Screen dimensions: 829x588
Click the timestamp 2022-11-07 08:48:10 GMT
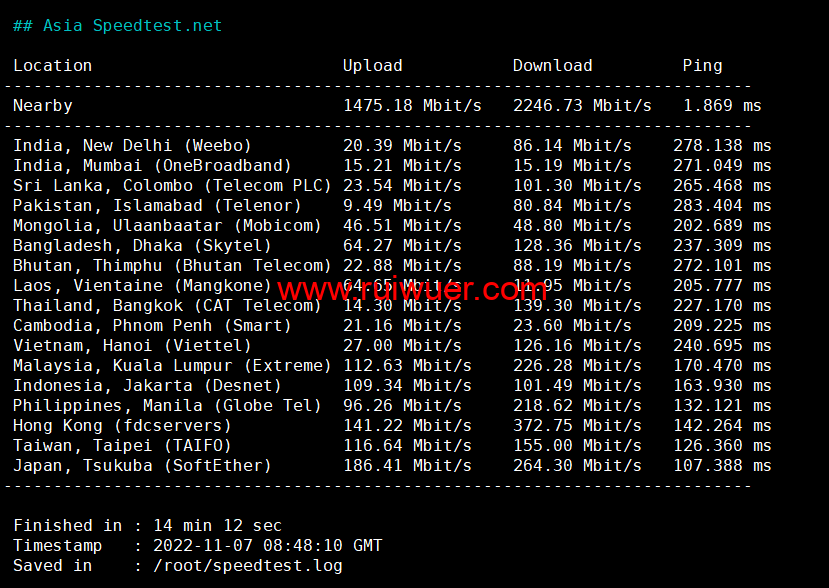pos(267,546)
